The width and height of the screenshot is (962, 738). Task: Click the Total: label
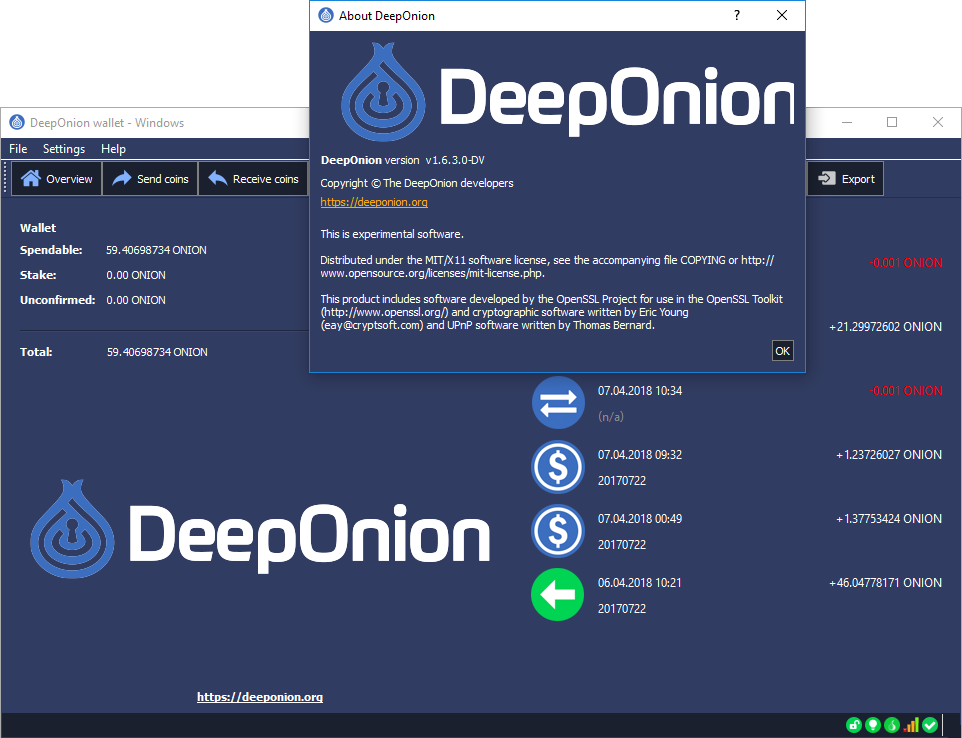(36, 352)
